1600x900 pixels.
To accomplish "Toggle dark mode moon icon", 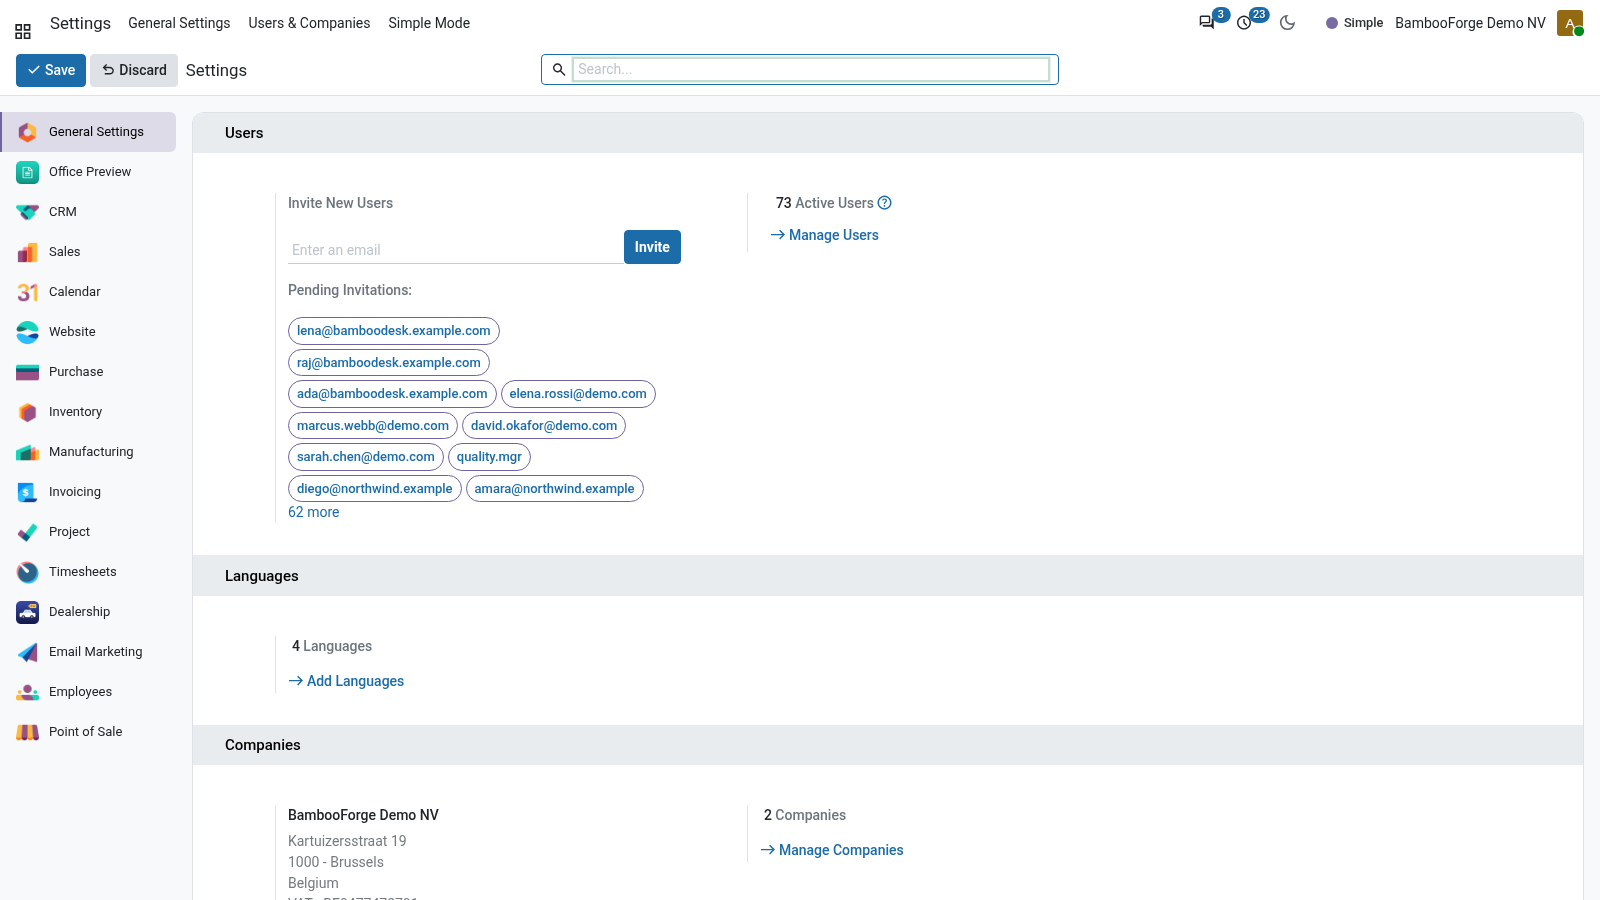I will pyautogui.click(x=1288, y=22).
